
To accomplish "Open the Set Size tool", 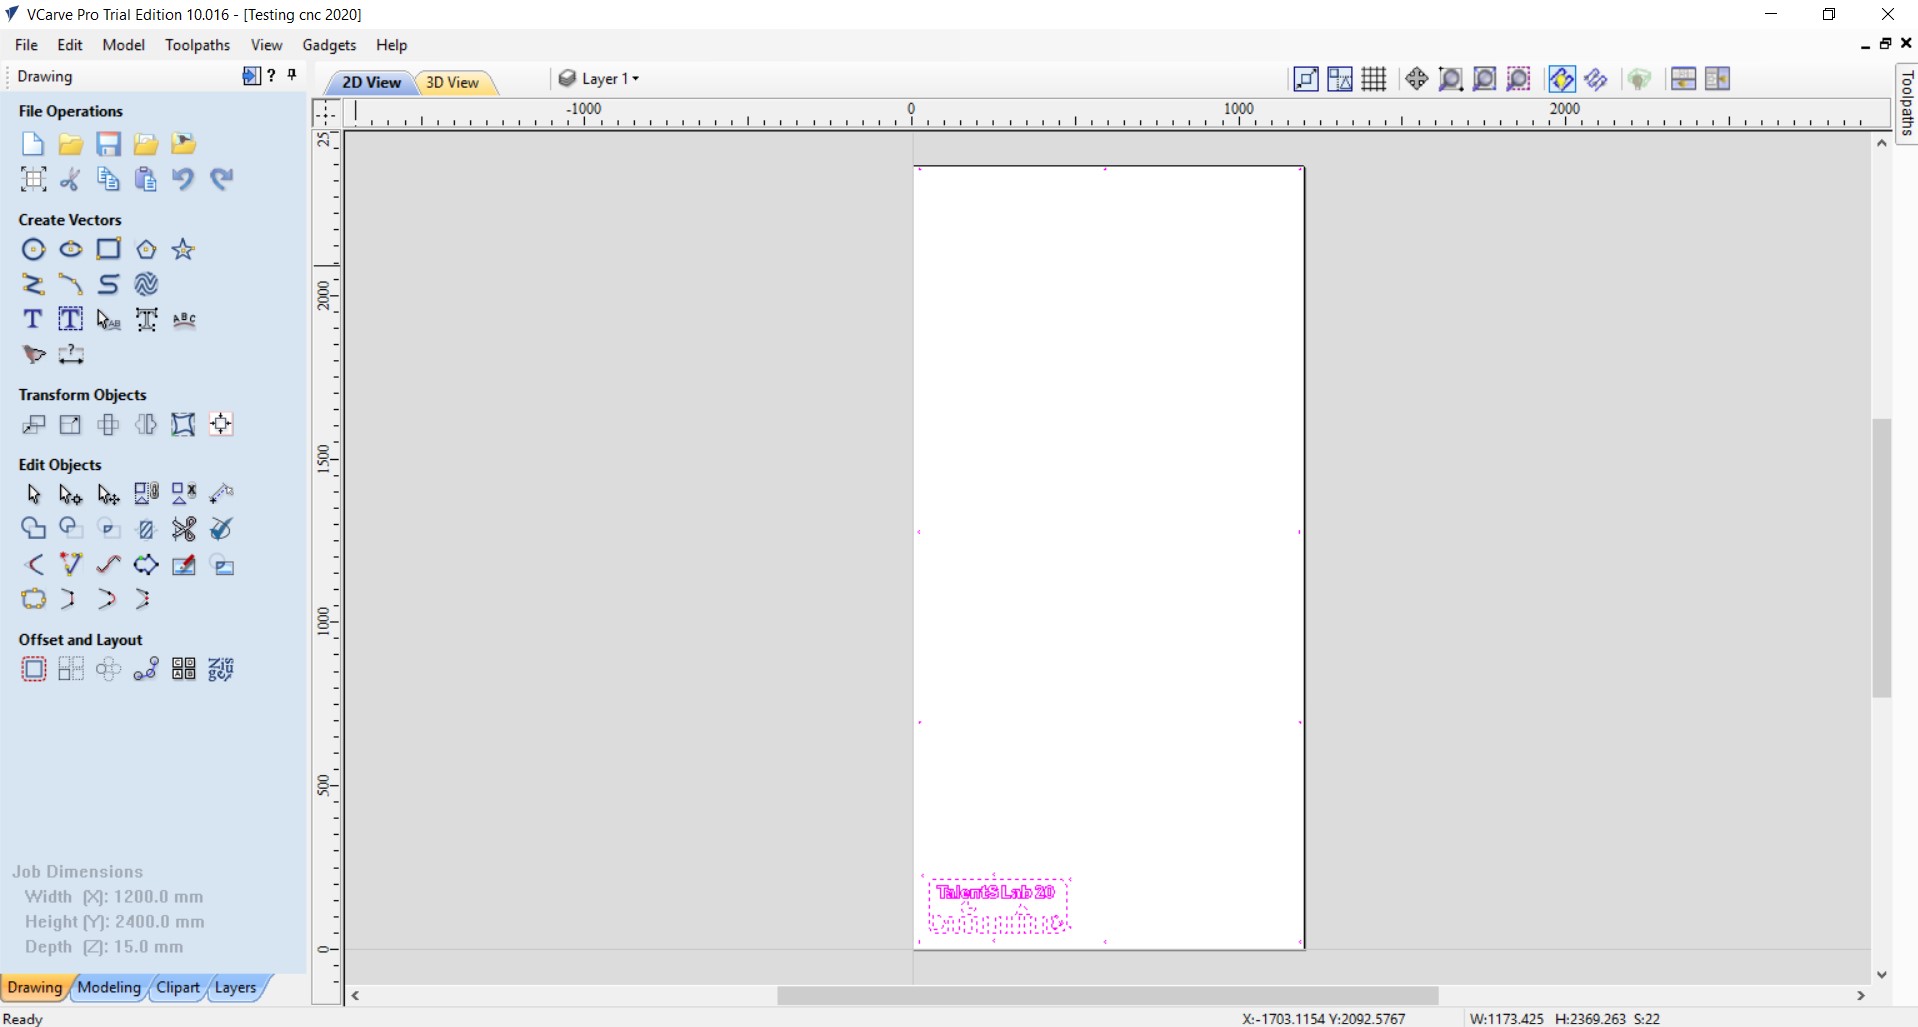I will coord(70,424).
